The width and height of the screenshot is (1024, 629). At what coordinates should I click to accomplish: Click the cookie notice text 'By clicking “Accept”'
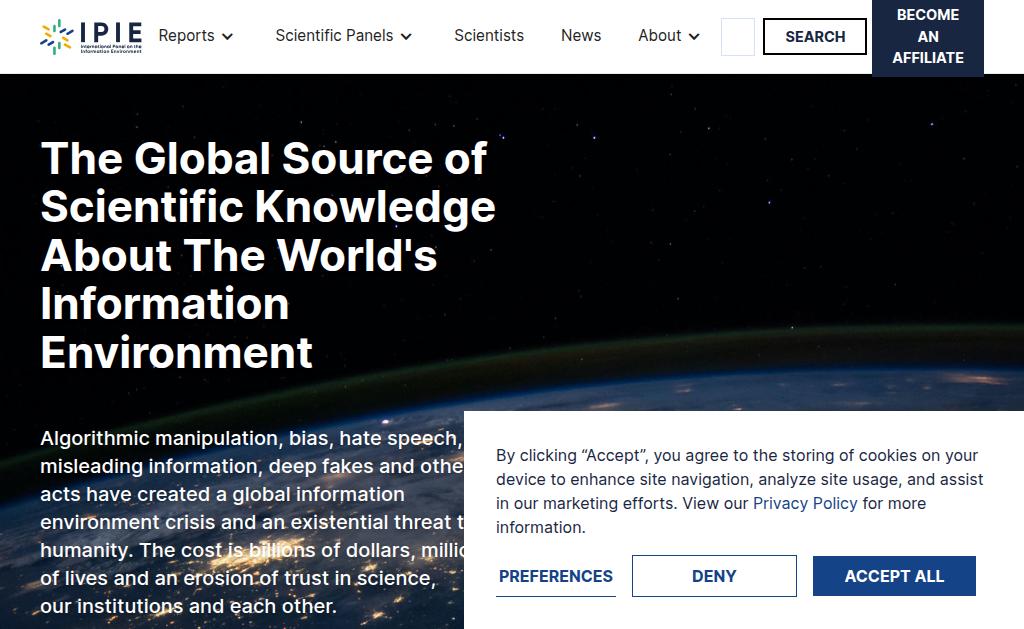pos(739,491)
